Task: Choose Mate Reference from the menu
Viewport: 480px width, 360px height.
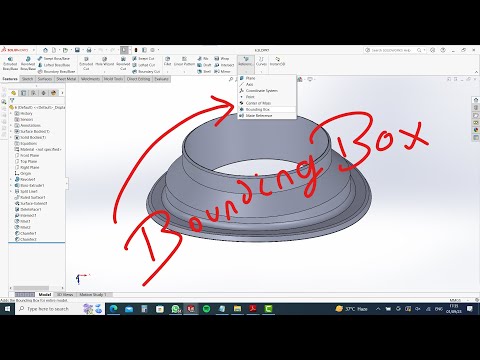Action: [267, 116]
